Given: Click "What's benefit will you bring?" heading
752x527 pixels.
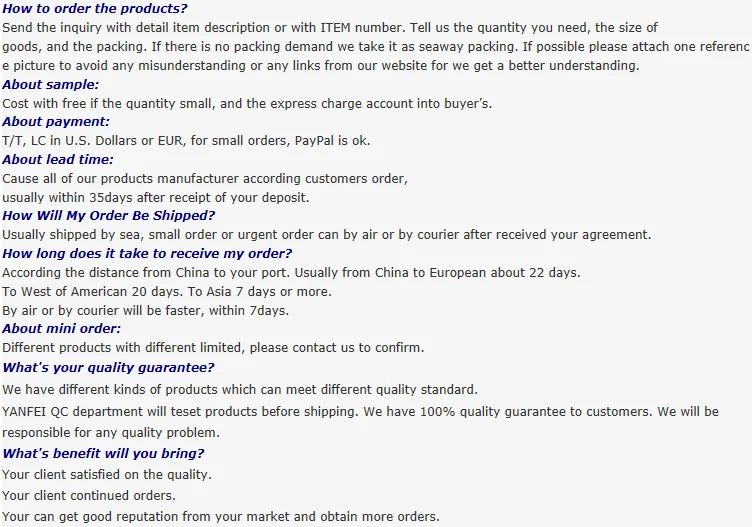Looking at the screenshot, I should coord(103,453).
